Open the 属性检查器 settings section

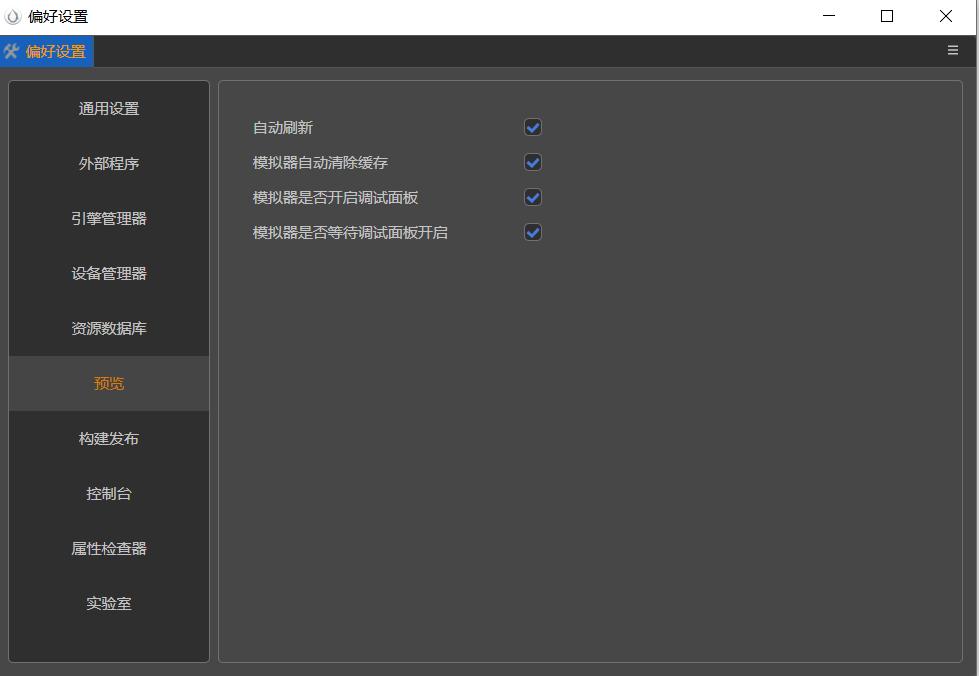(108, 548)
